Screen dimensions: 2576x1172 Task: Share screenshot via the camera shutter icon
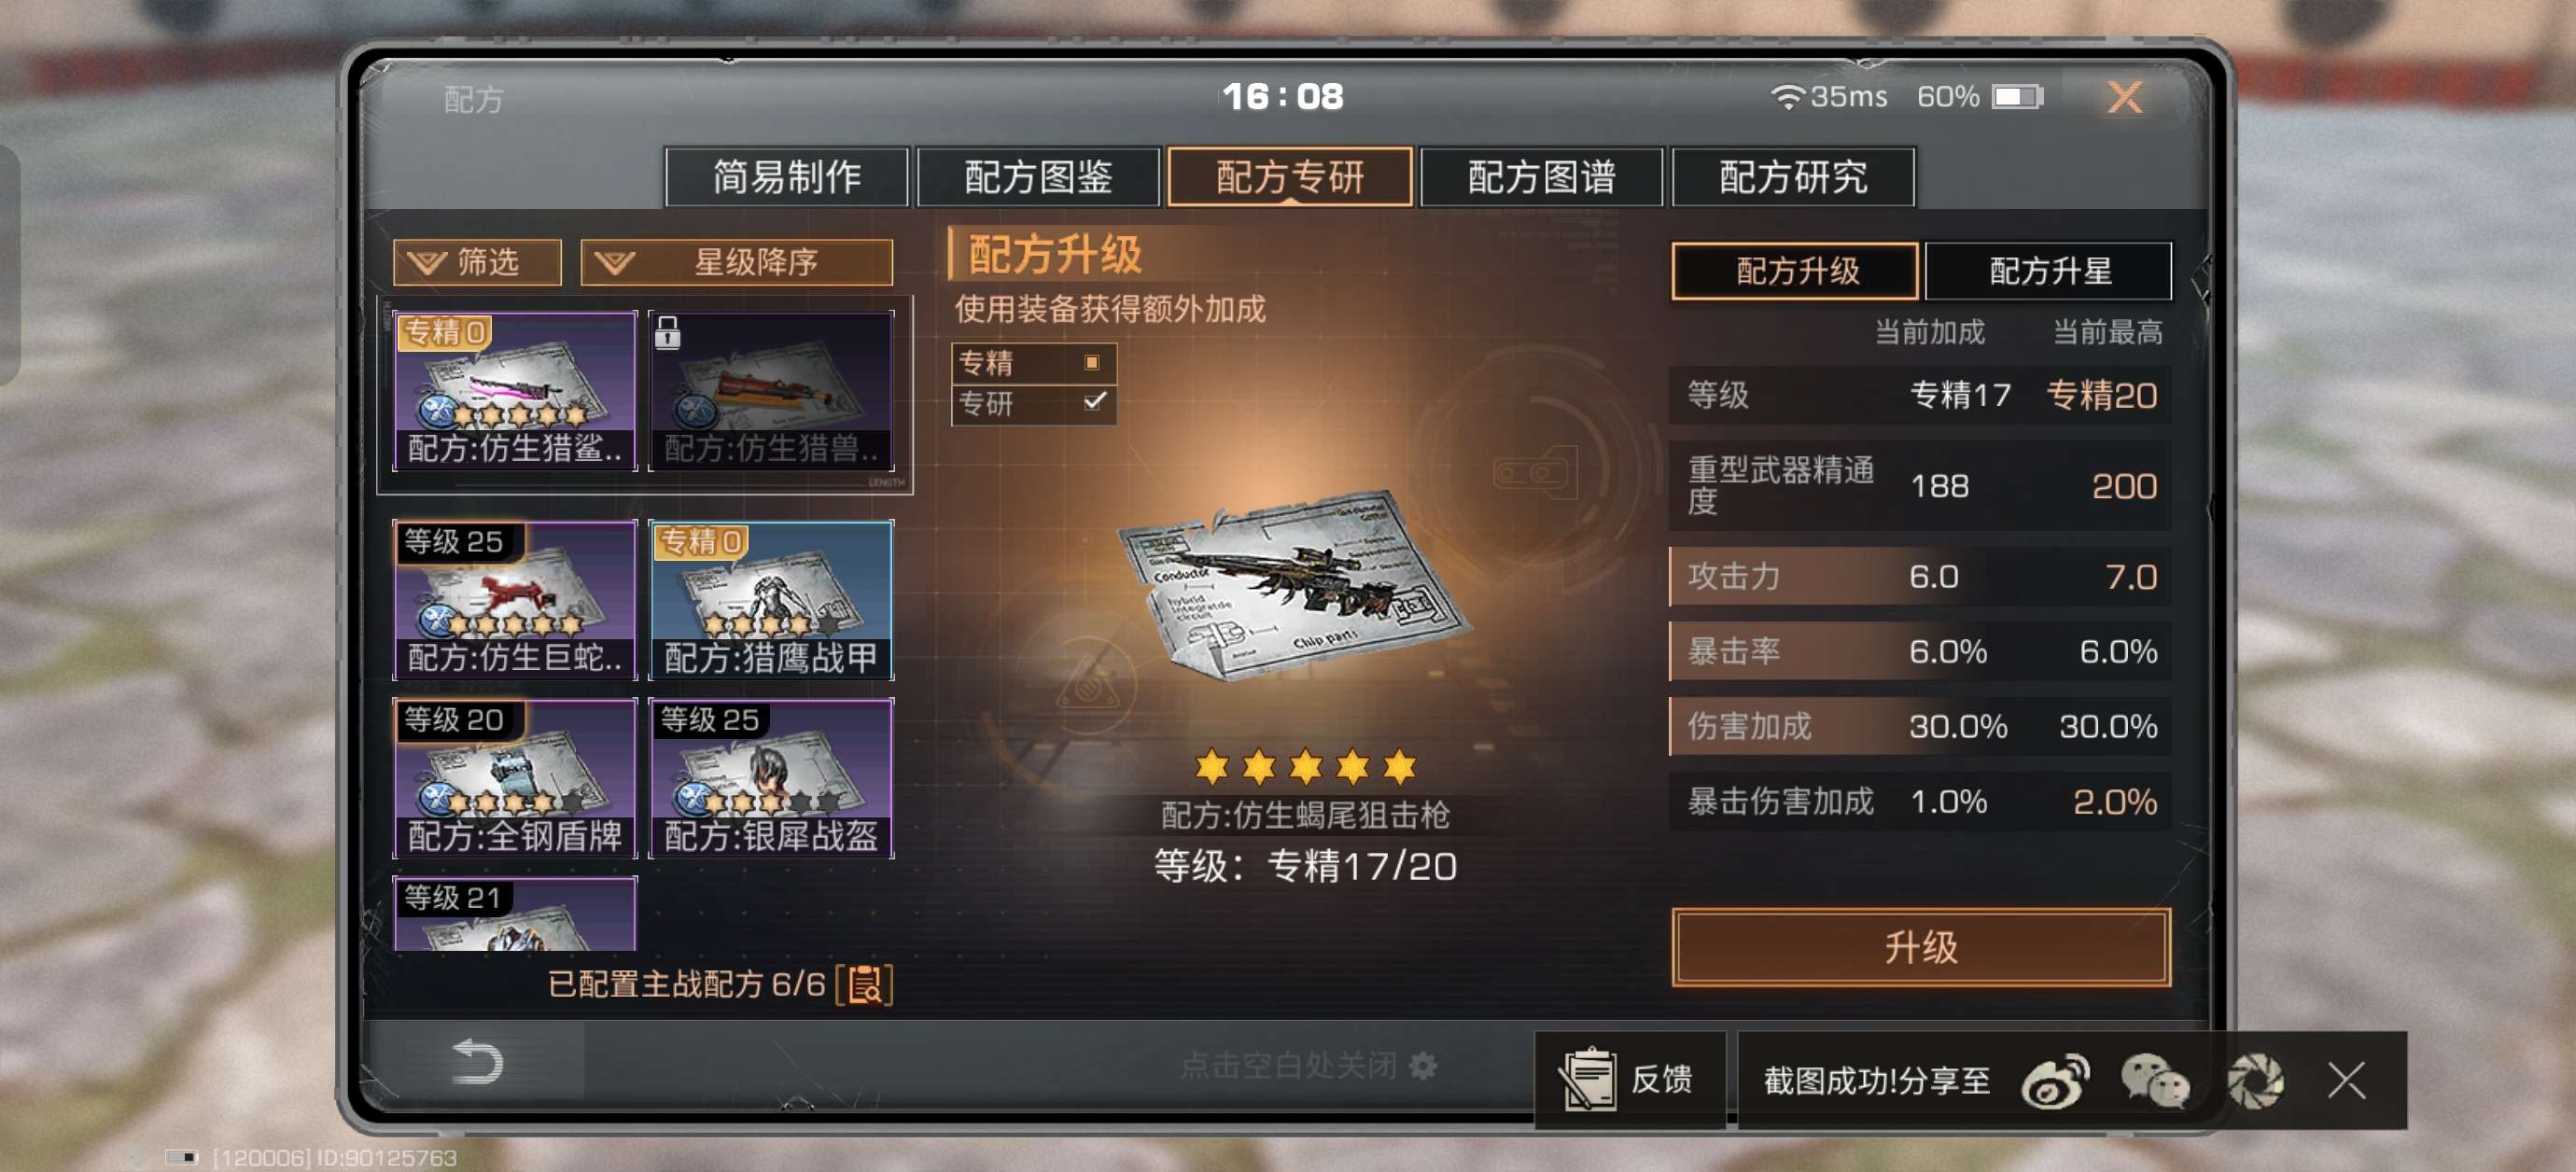click(x=2255, y=1081)
